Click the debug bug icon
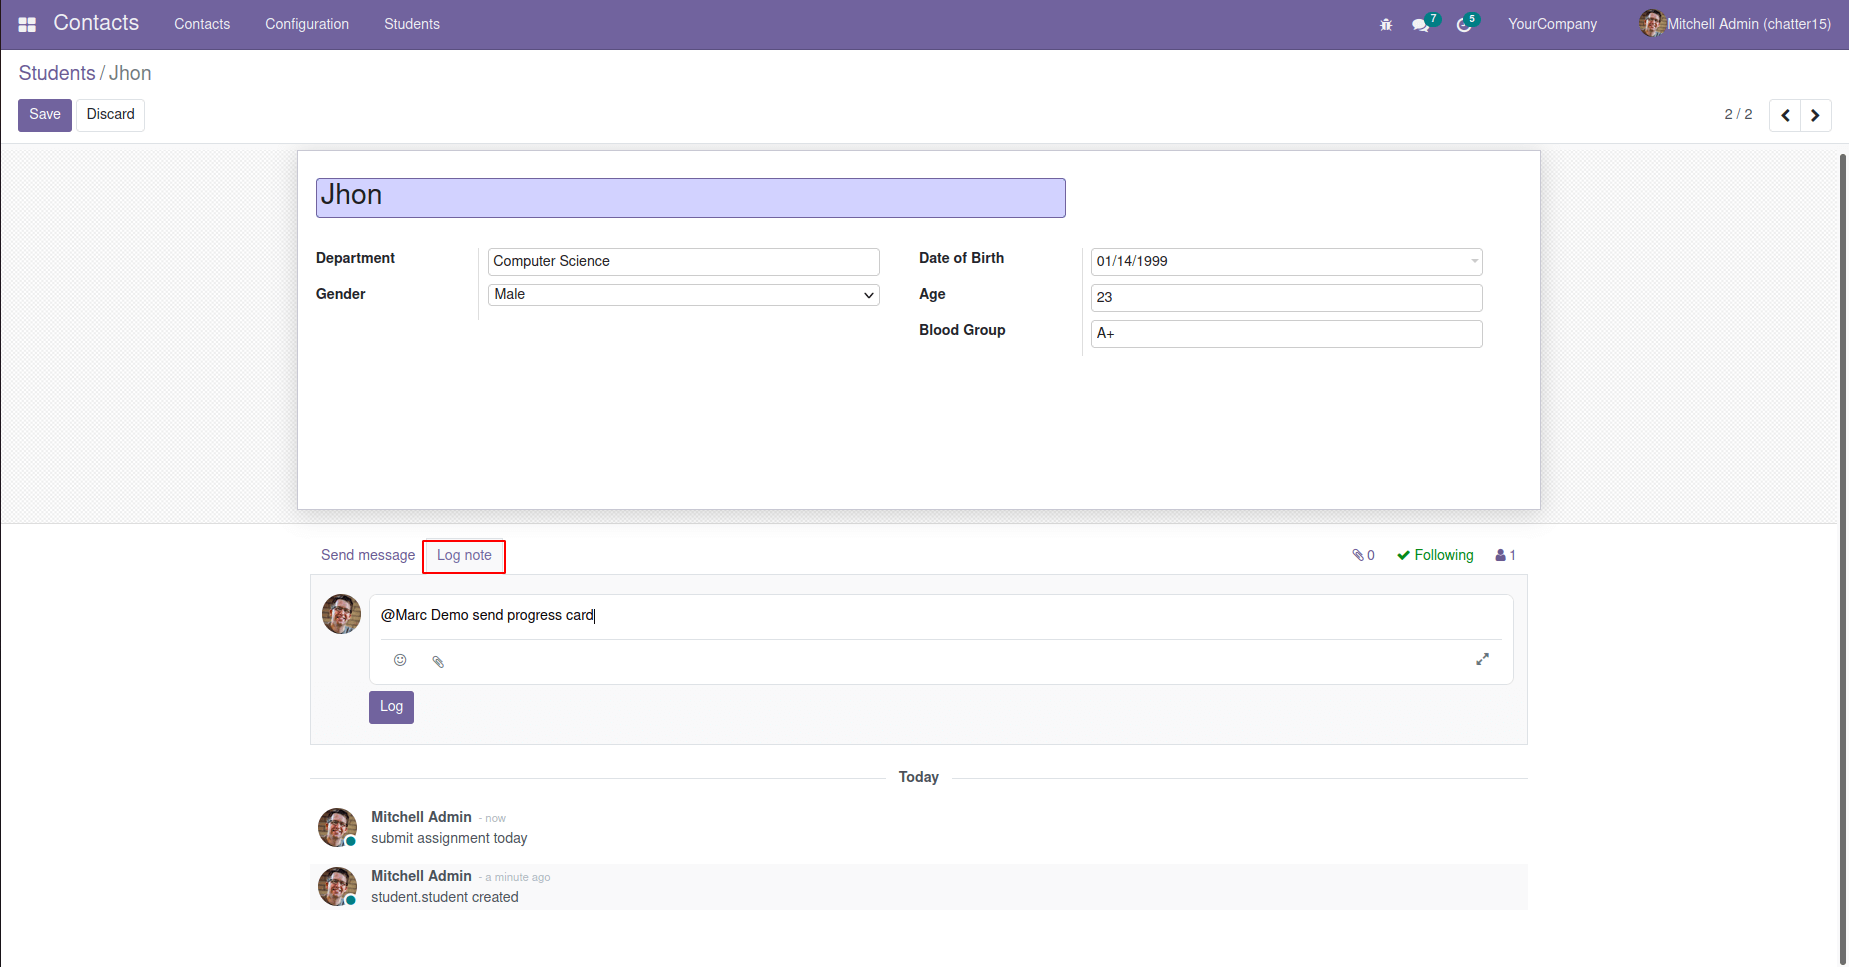1849x967 pixels. [x=1385, y=25]
